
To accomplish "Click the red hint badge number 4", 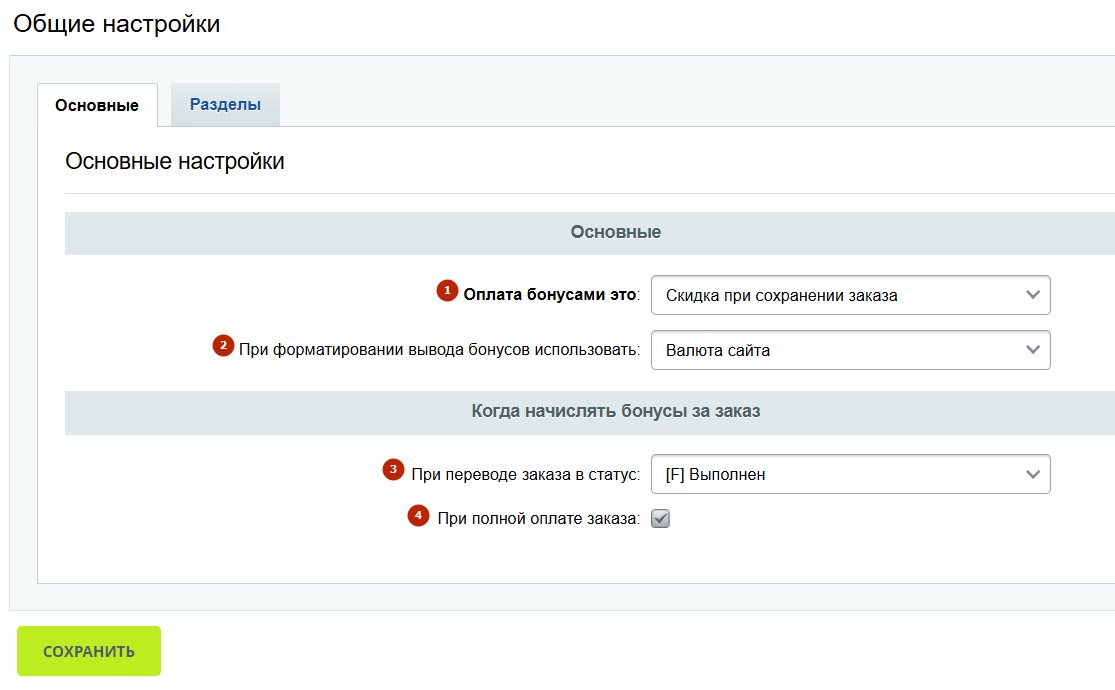I will pyautogui.click(x=418, y=515).
